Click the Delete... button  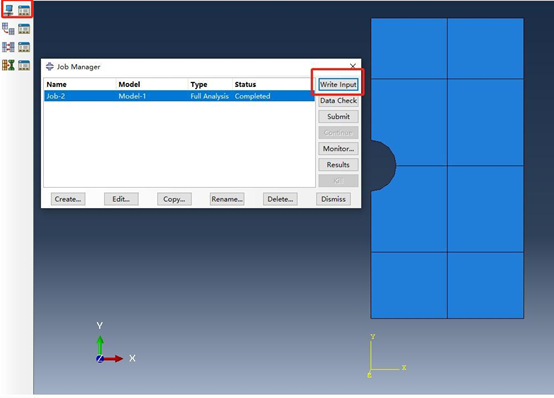pos(280,199)
